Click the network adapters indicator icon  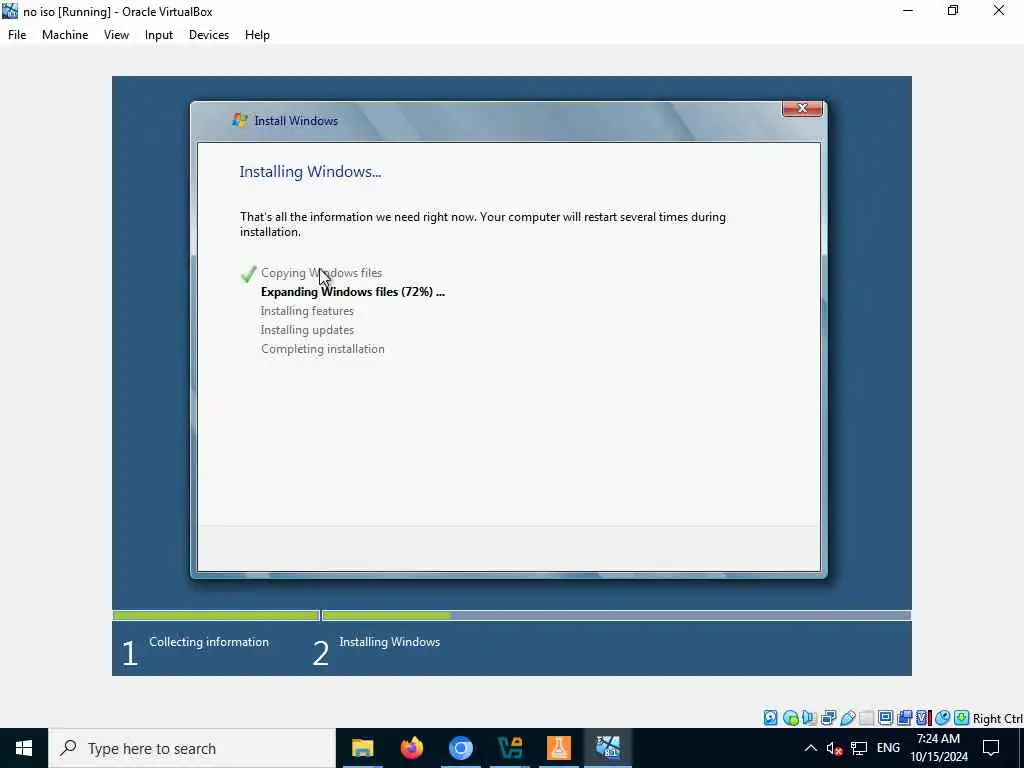coord(828,718)
